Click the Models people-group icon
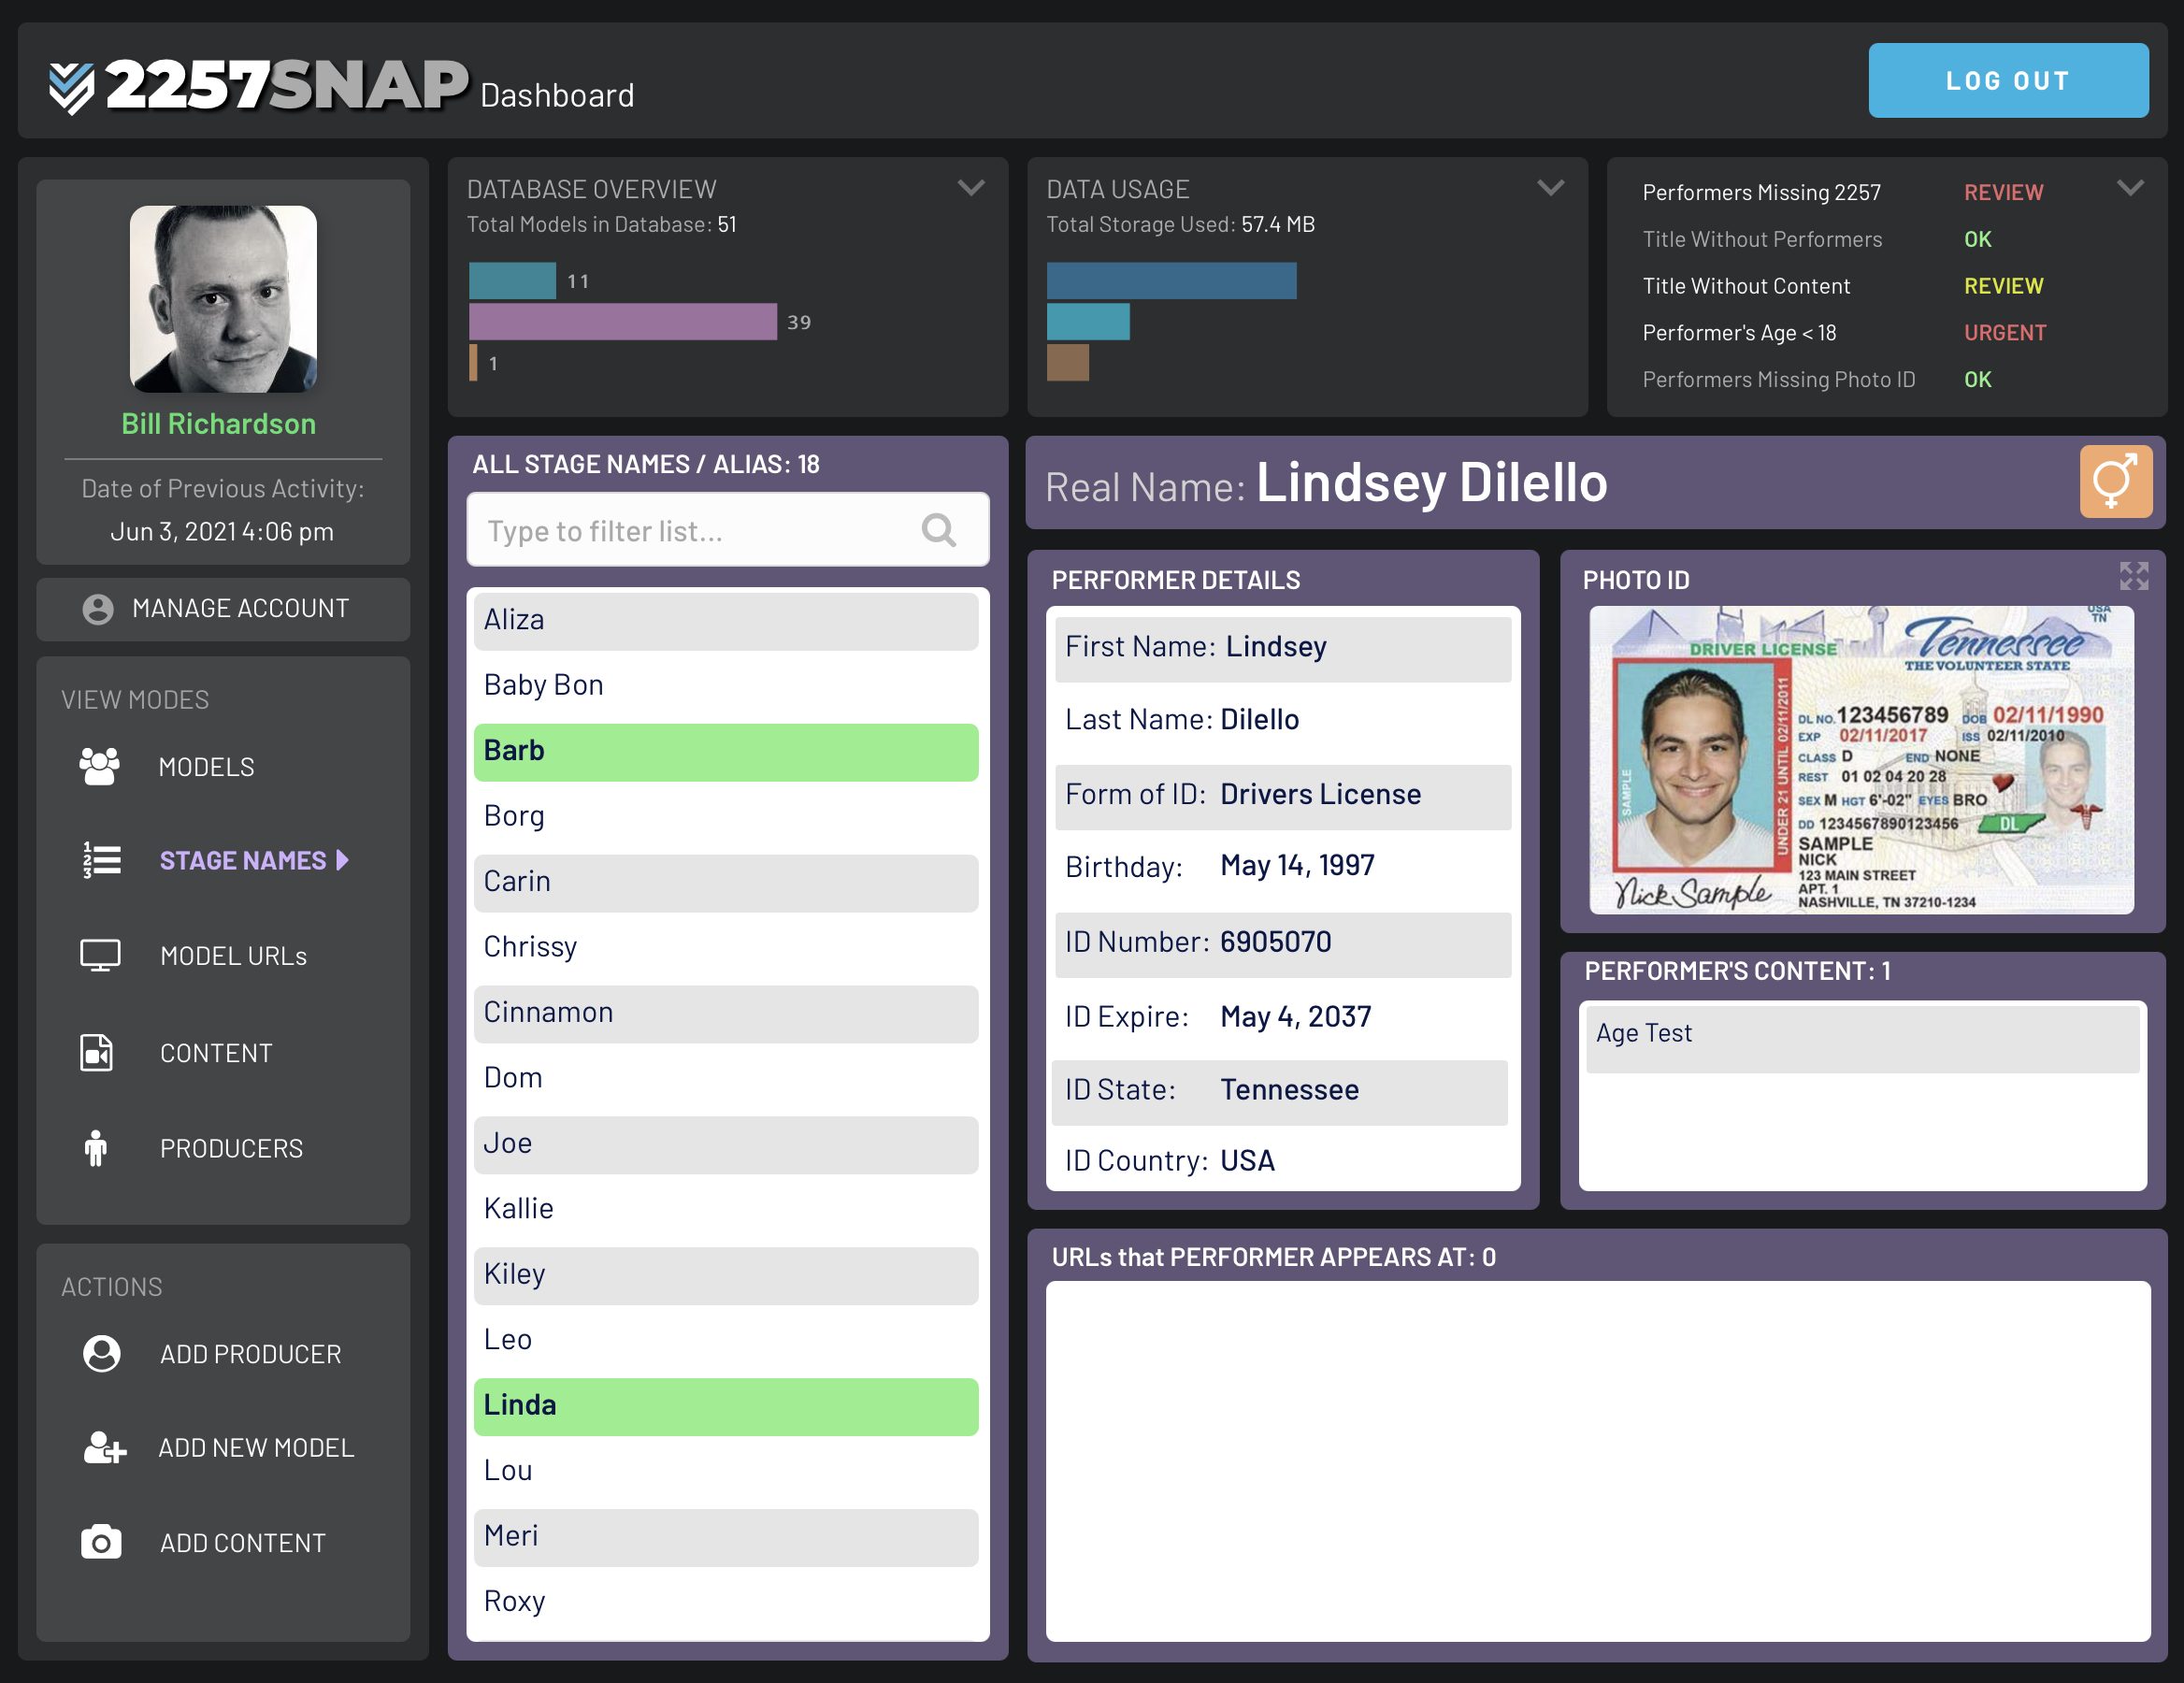Screen dimensions: 2184x1683 (x=99, y=767)
